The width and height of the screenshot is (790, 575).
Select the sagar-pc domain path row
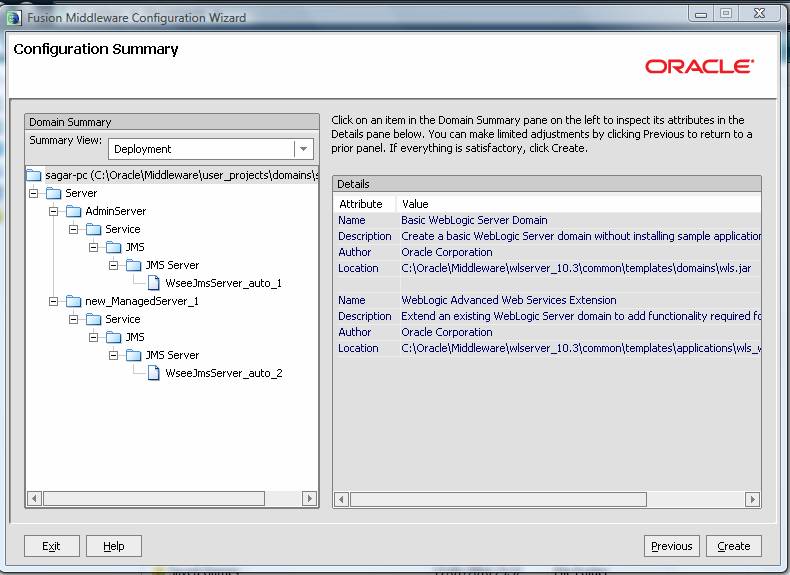tap(172, 175)
